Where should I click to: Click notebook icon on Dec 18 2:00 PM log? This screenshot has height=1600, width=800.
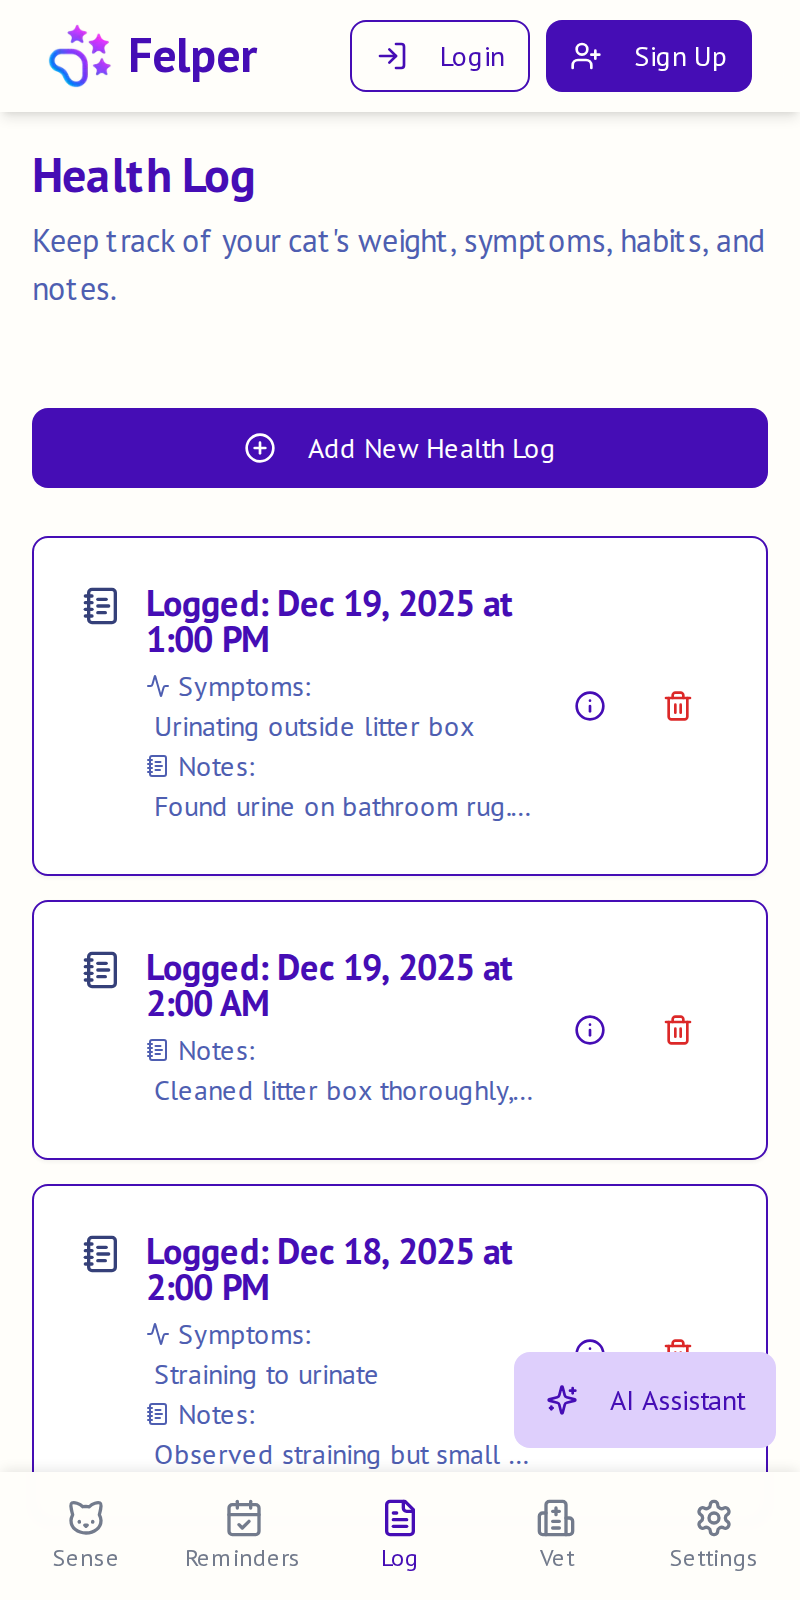point(101,1254)
